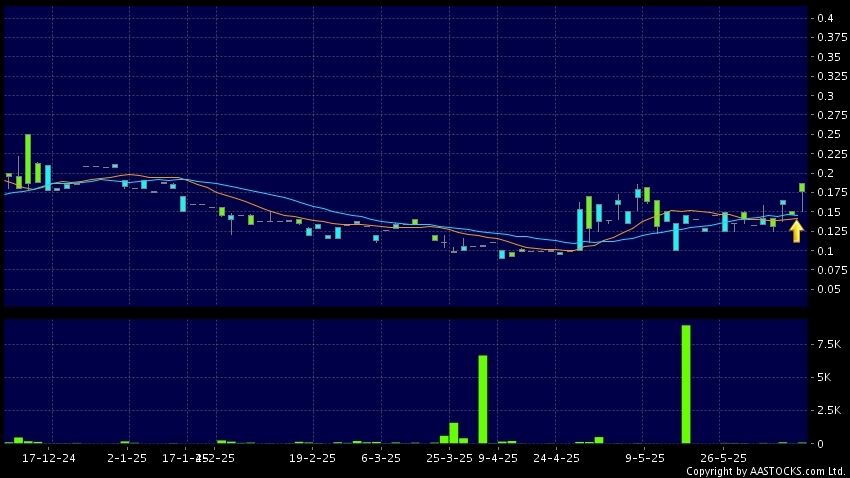
Task: Open the AASTOCKS.com copyright notice
Action: (x=766, y=471)
